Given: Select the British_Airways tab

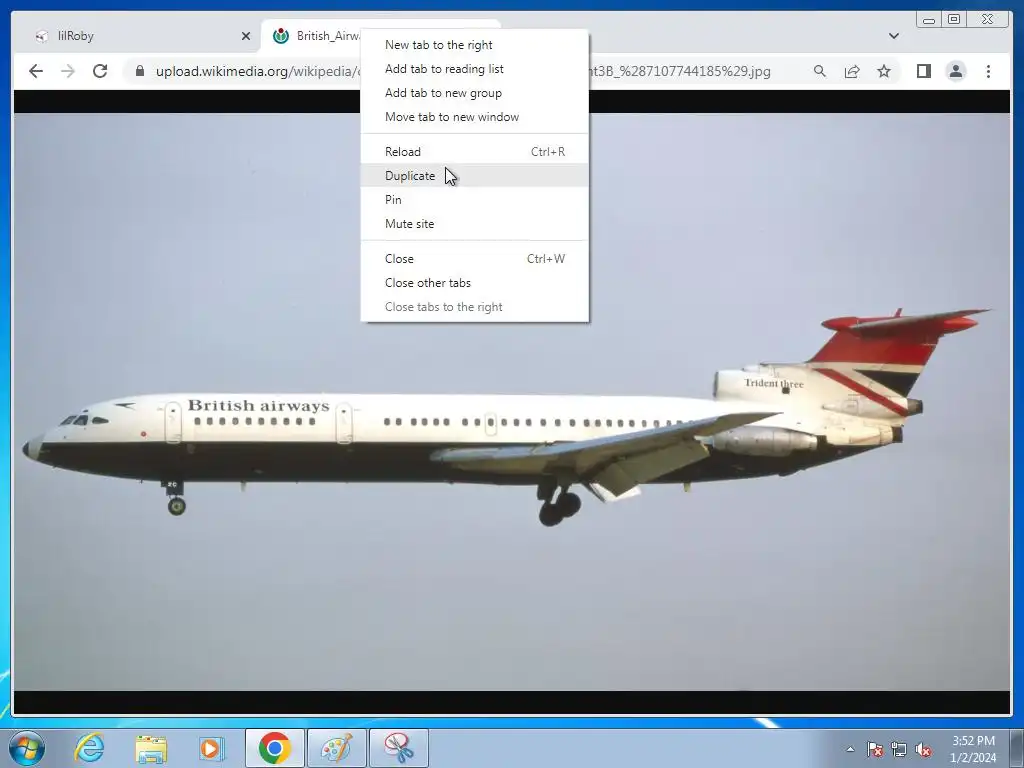Looking at the screenshot, I should tap(316, 36).
